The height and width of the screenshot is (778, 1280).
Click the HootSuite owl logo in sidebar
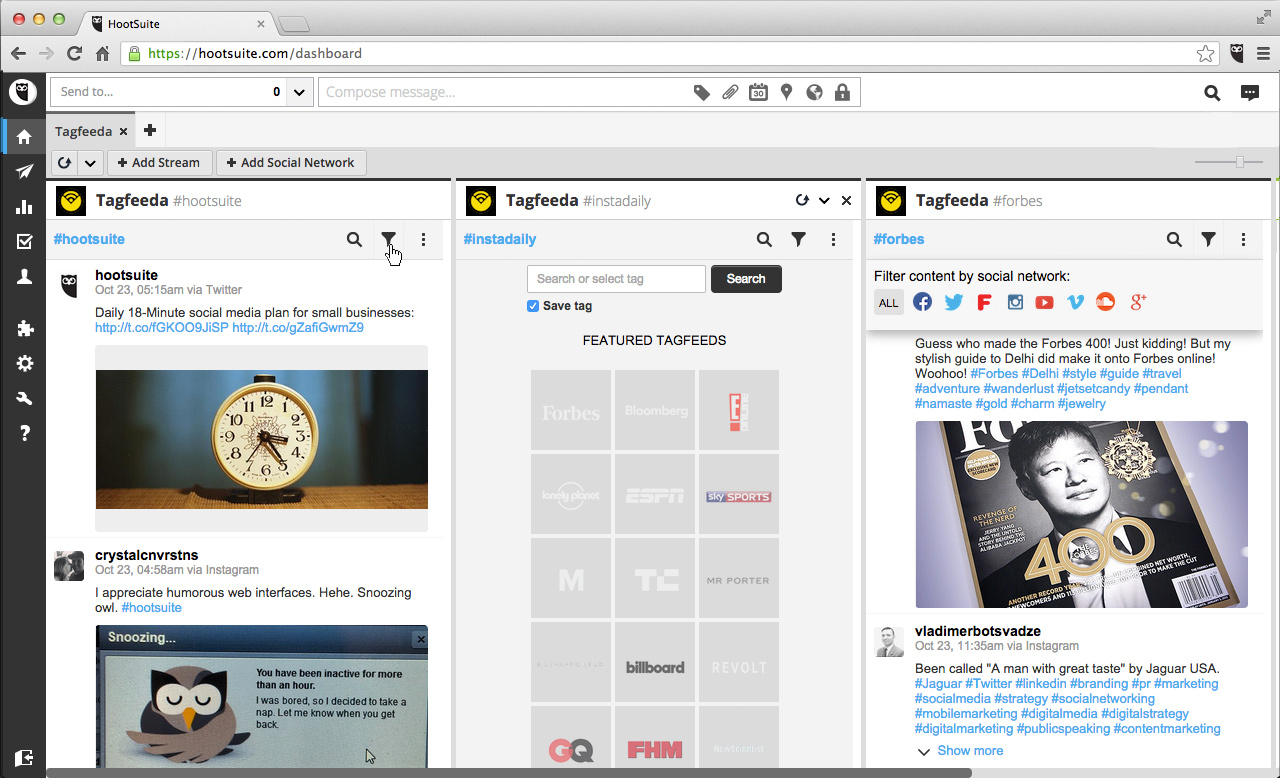(23, 92)
